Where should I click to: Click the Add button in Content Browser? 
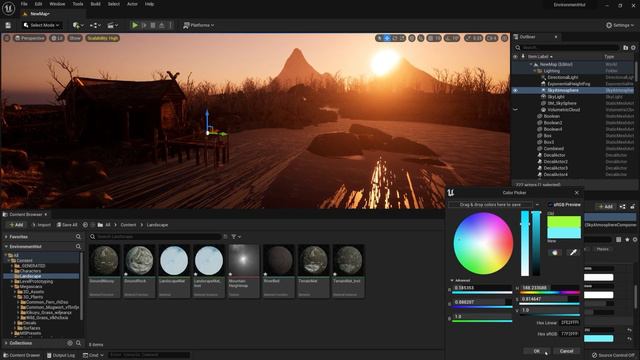pyautogui.click(x=16, y=225)
